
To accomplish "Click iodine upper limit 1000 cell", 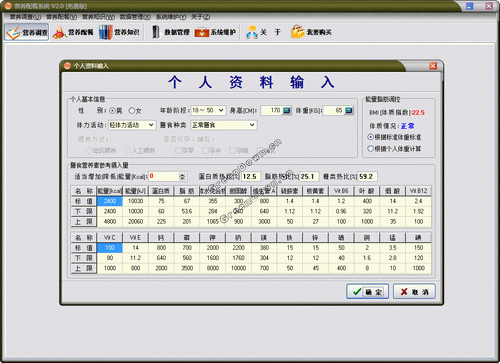I will 418,268.
